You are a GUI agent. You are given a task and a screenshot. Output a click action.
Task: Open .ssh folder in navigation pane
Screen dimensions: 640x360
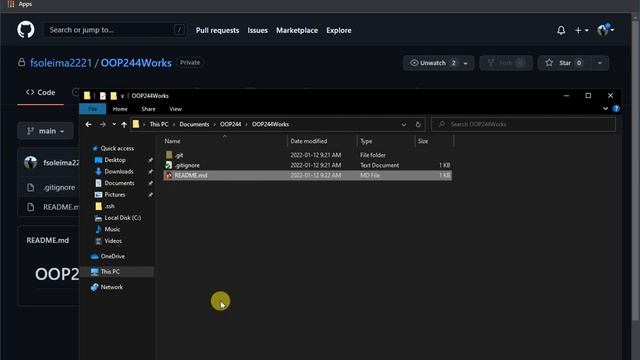(109, 206)
